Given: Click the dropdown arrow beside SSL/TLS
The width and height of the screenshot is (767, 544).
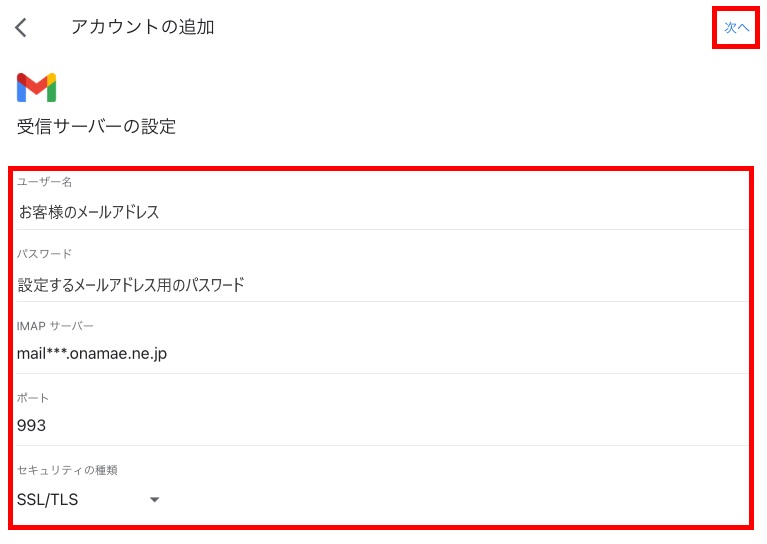Looking at the screenshot, I should pos(155,500).
